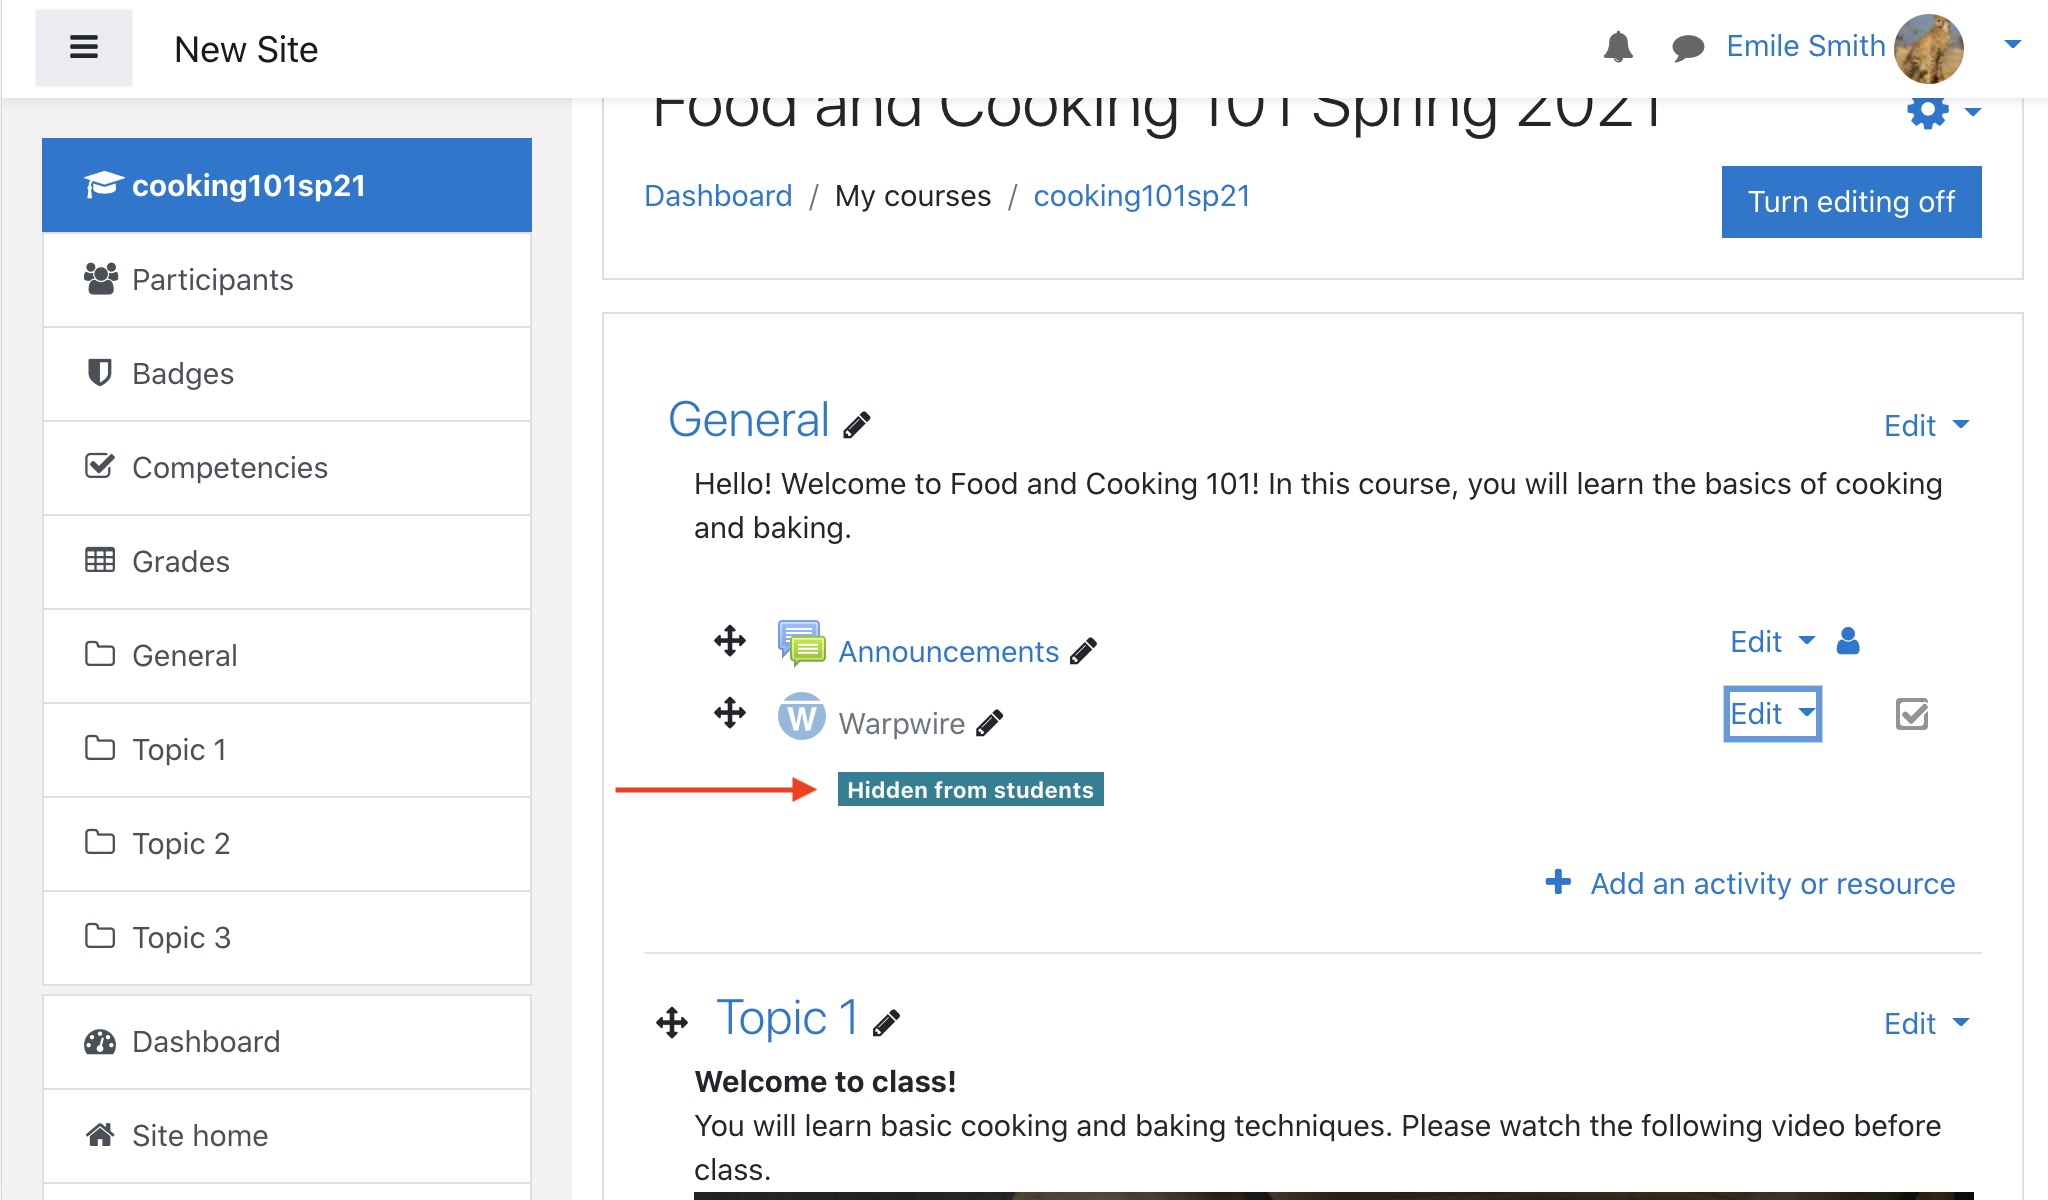Viewport: 2048px width, 1200px height.
Task: Open the hamburger navigation menu
Action: (x=84, y=48)
